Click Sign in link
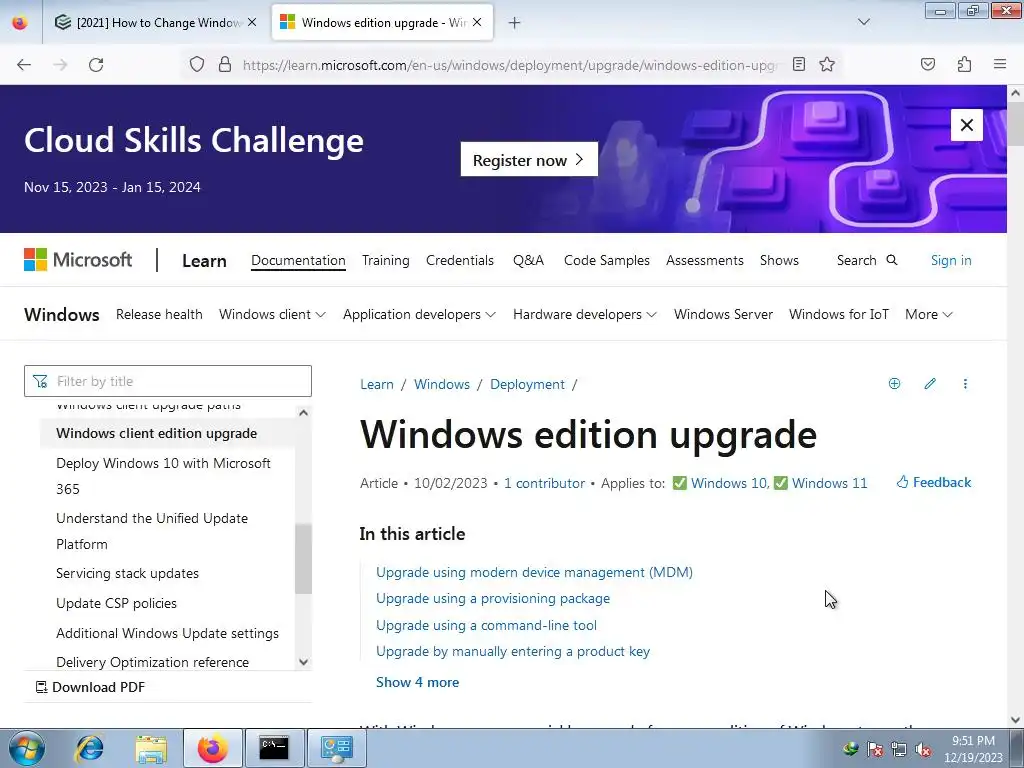The width and height of the screenshot is (1024, 768). point(951,261)
